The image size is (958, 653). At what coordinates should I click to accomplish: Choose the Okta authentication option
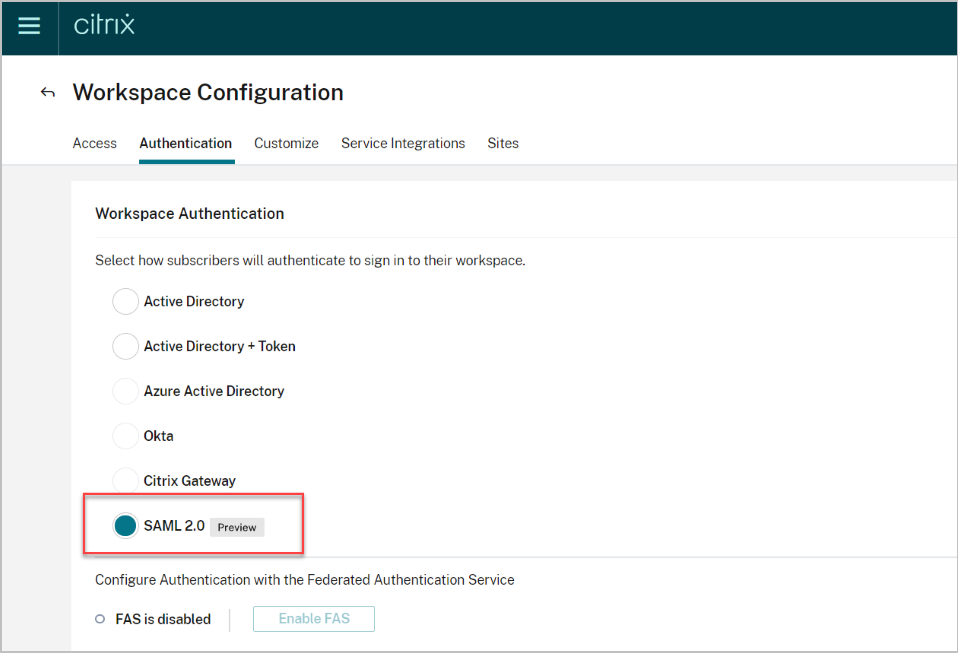point(125,436)
